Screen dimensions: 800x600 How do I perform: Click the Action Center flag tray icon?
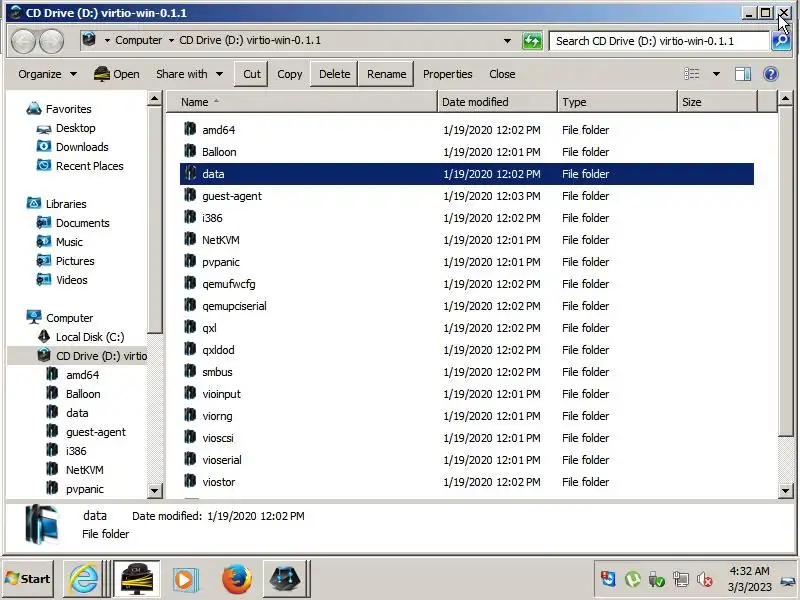coord(608,580)
